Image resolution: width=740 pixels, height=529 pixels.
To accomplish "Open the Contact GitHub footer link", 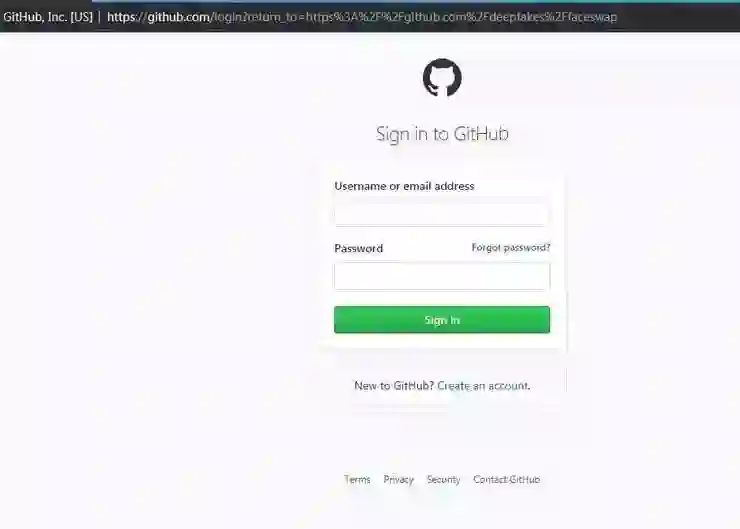I will tap(506, 479).
